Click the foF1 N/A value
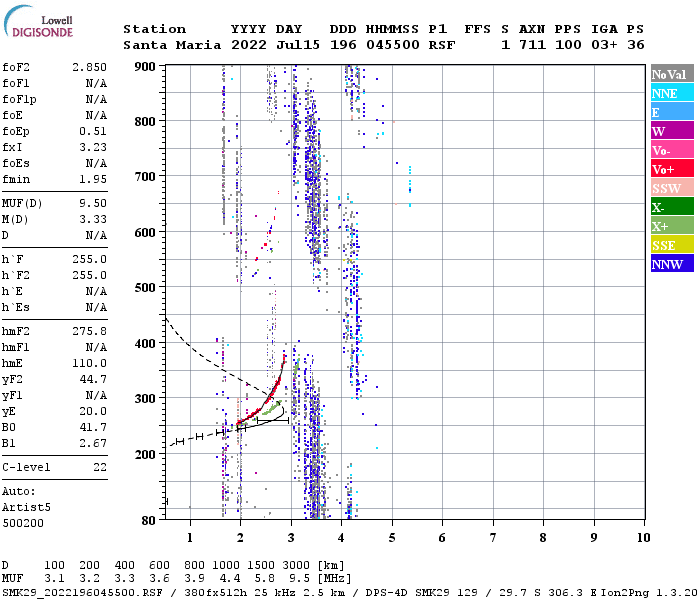 point(96,83)
